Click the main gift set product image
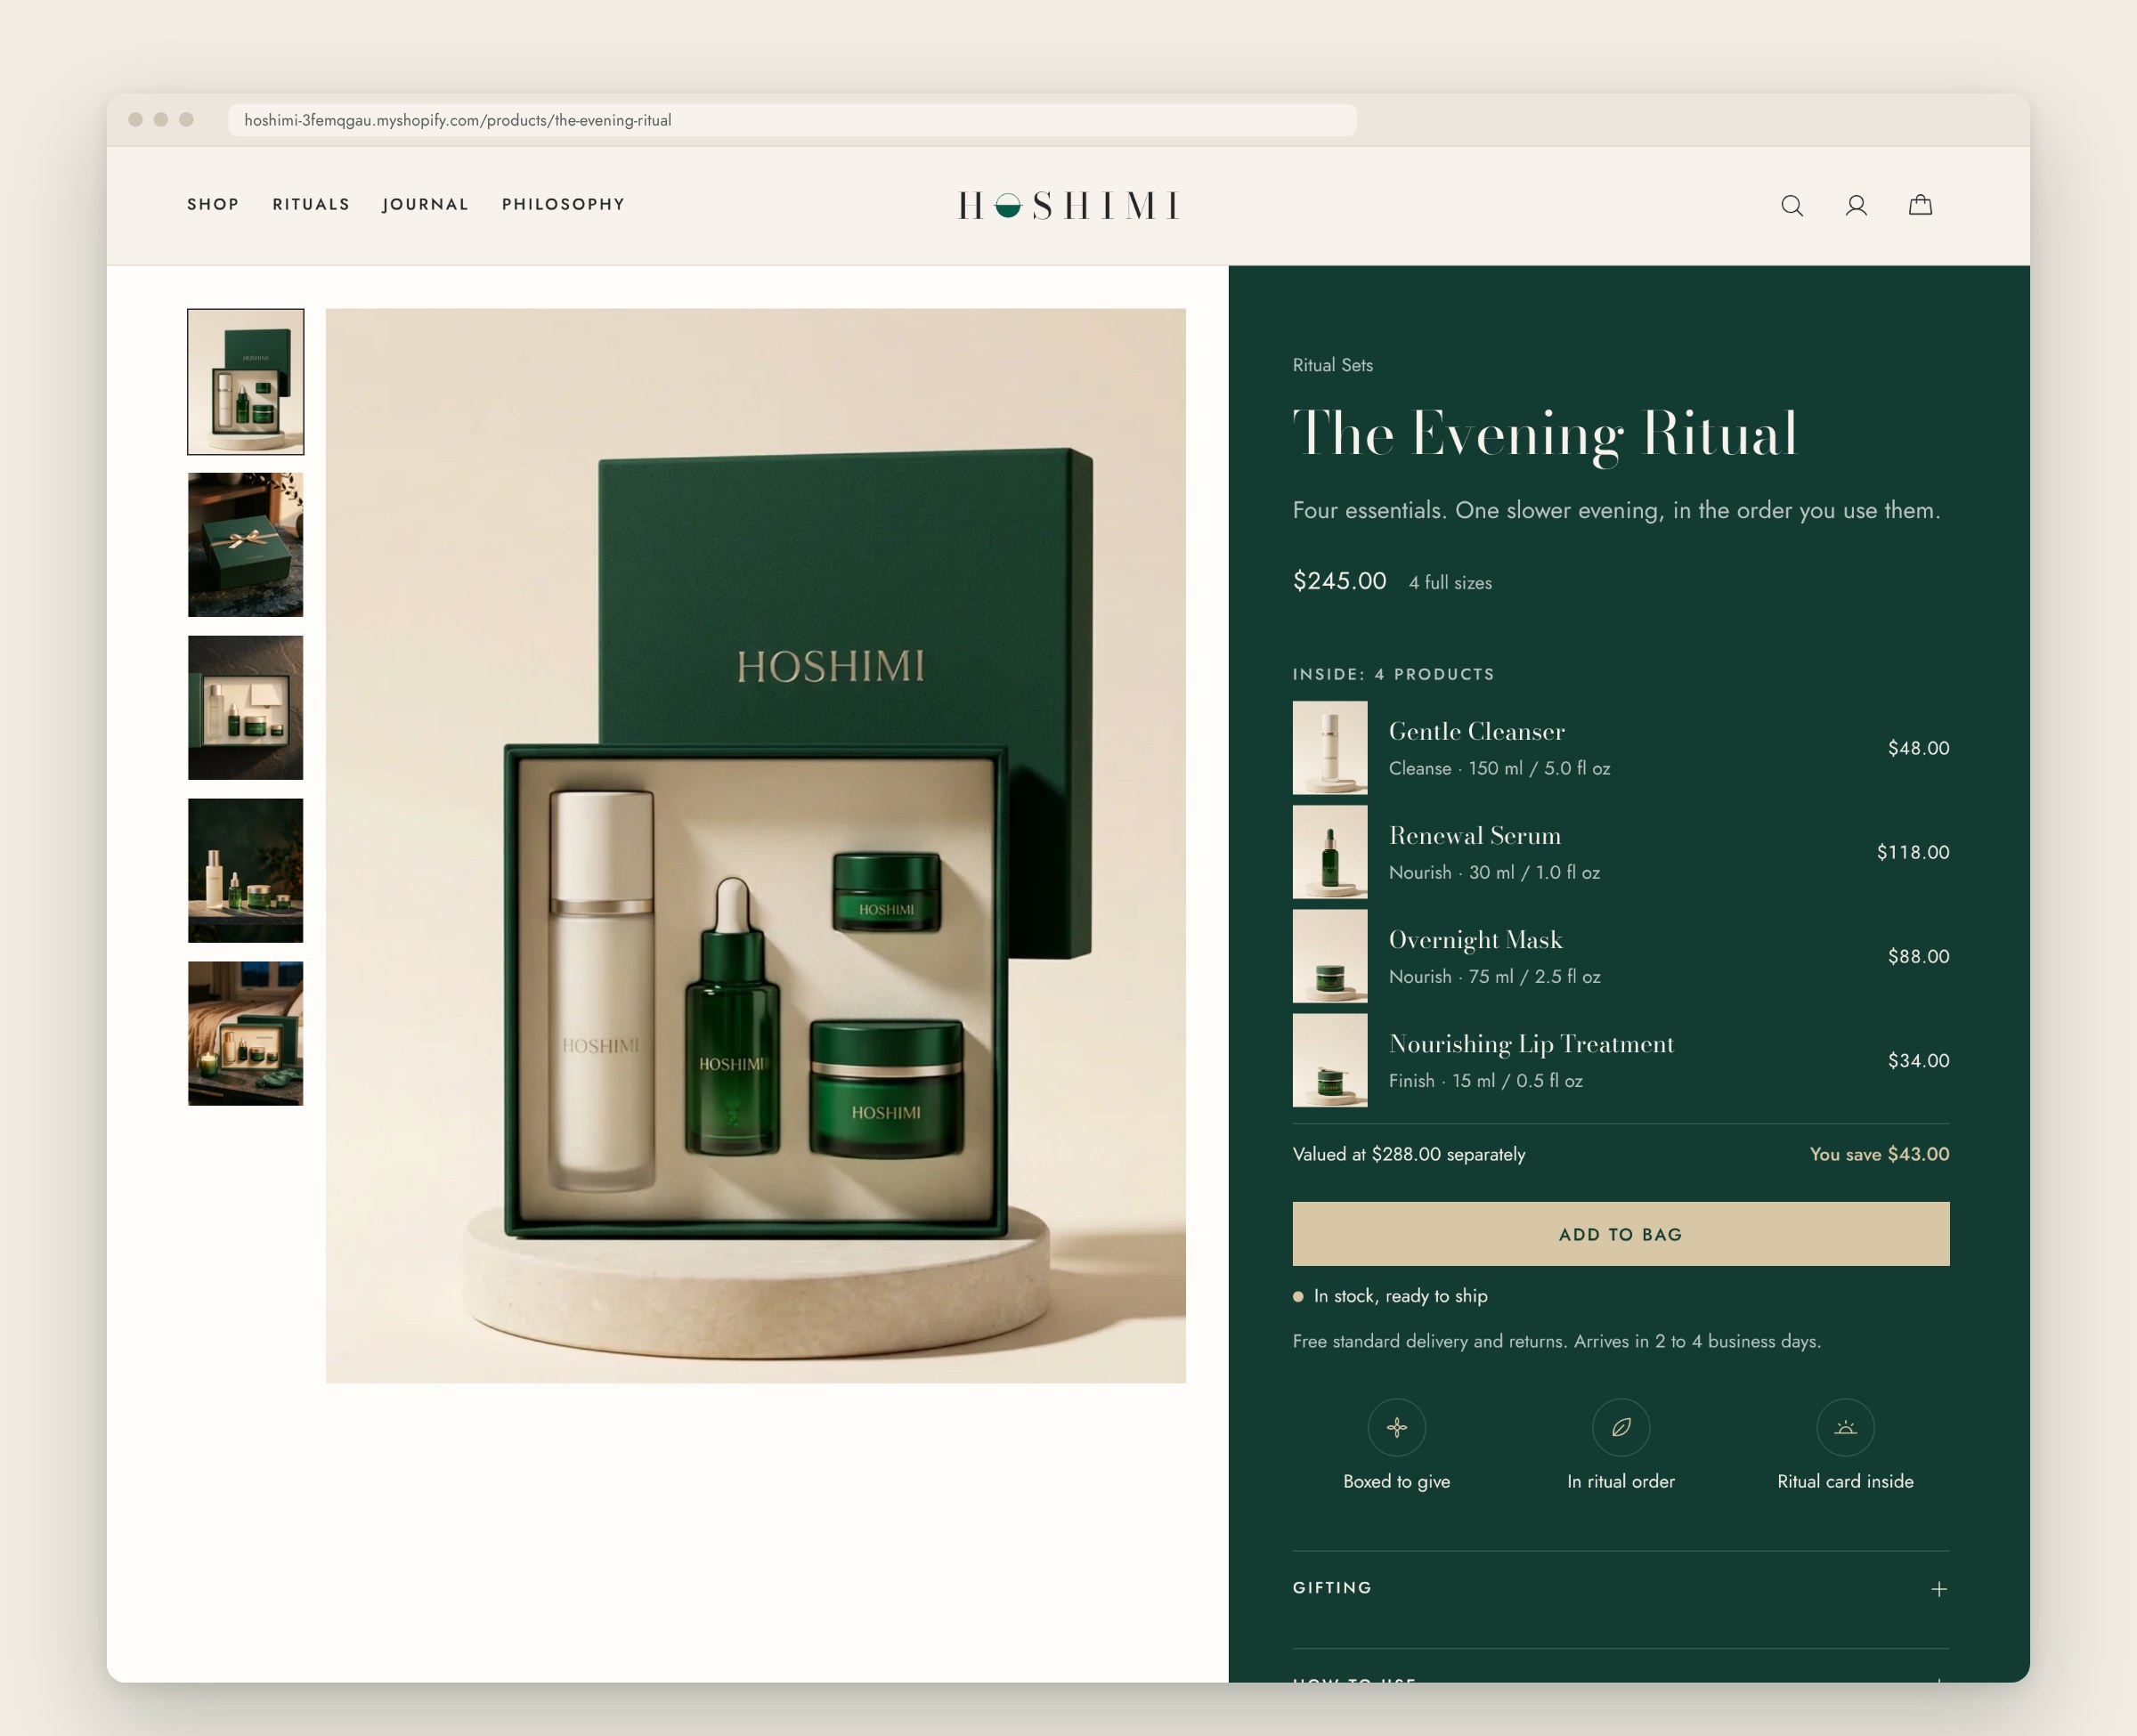 tap(756, 846)
